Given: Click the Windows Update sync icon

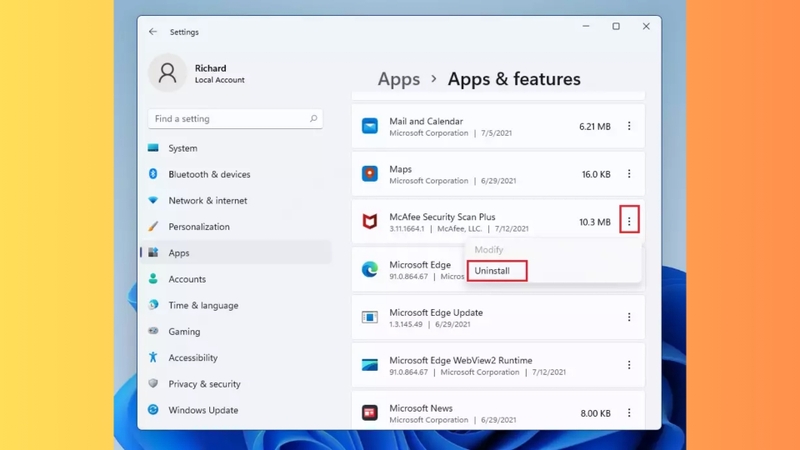Looking at the screenshot, I should (x=153, y=409).
